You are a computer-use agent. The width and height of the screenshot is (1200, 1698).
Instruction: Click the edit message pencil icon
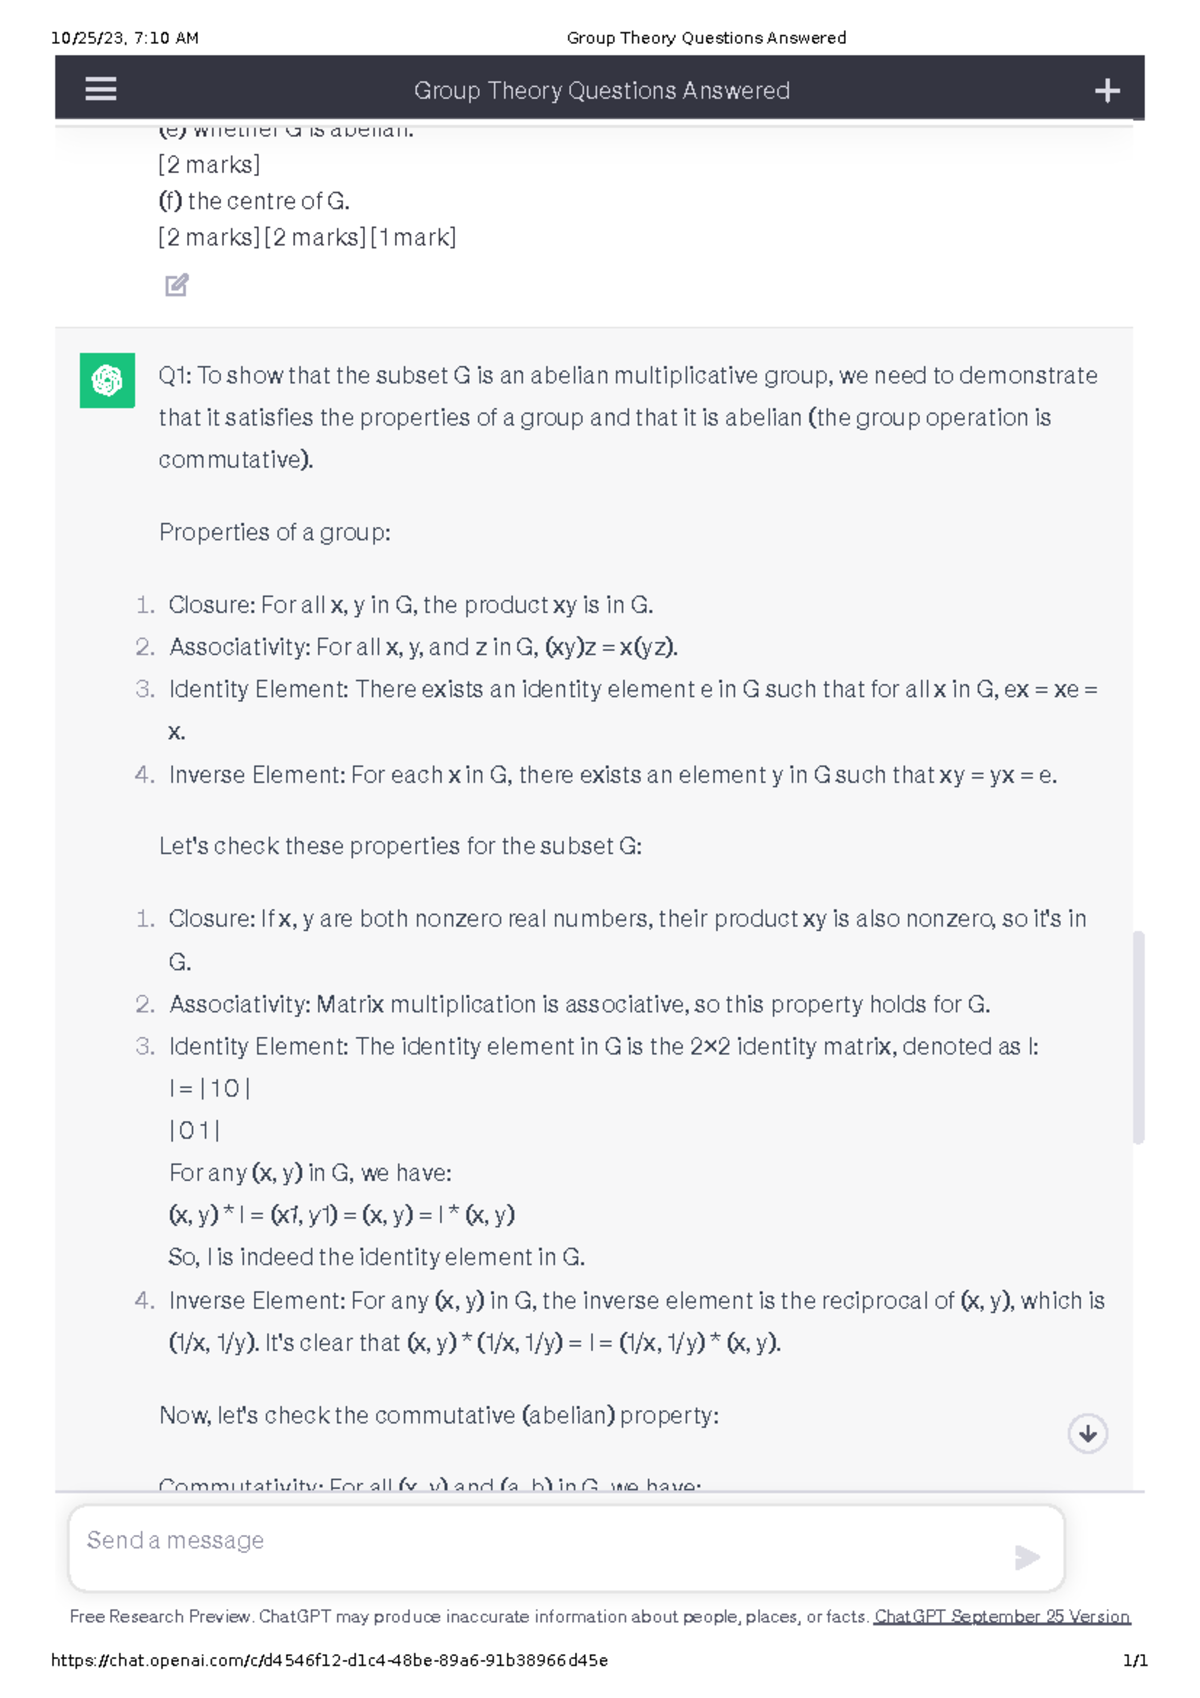[x=177, y=285]
